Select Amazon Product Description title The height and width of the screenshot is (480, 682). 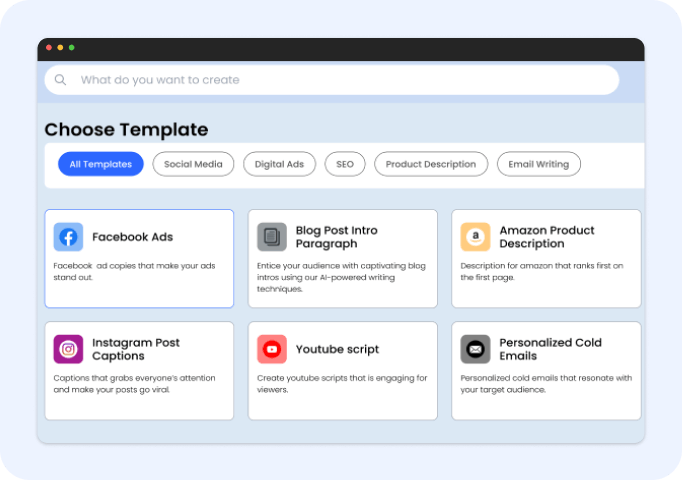[547, 237]
